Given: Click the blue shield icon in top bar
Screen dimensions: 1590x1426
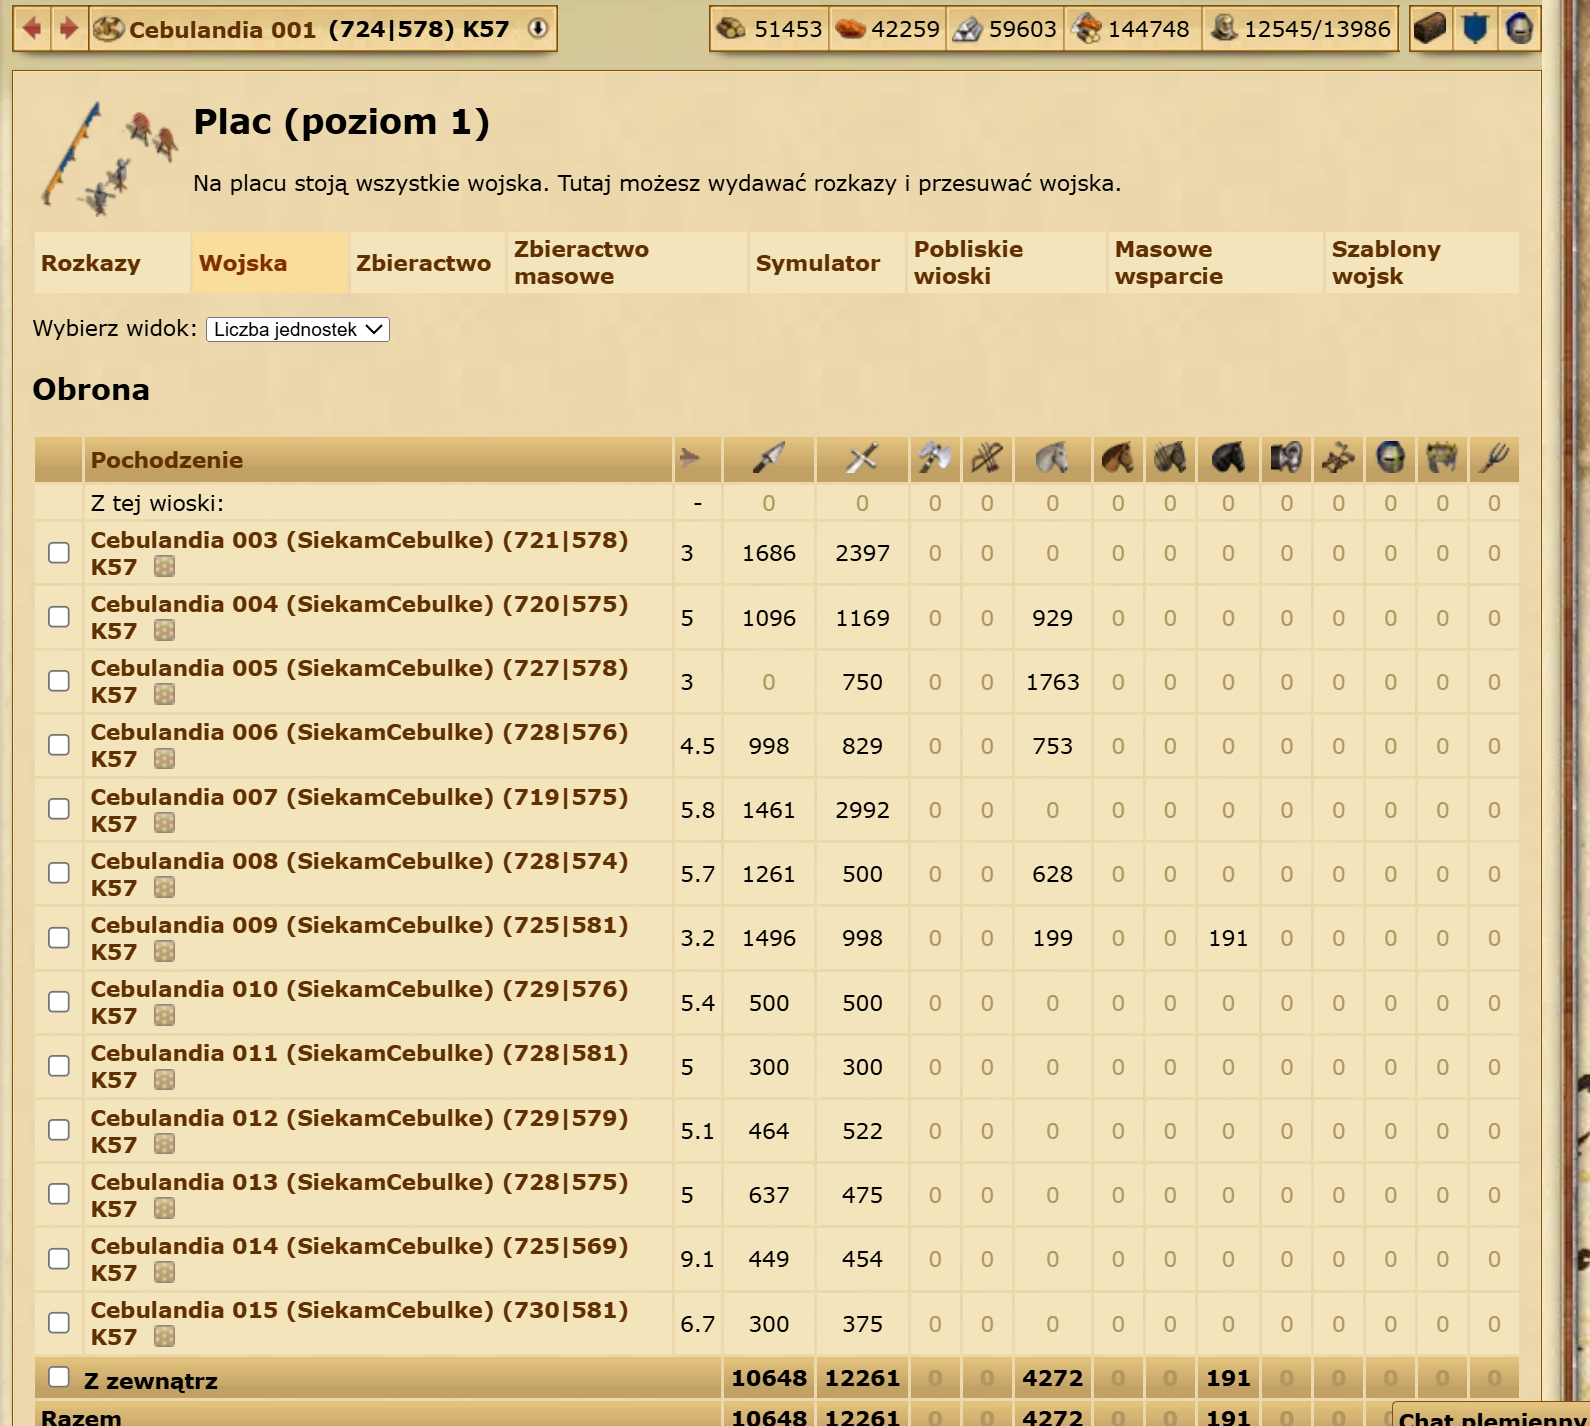Looking at the screenshot, I should coord(1474,29).
